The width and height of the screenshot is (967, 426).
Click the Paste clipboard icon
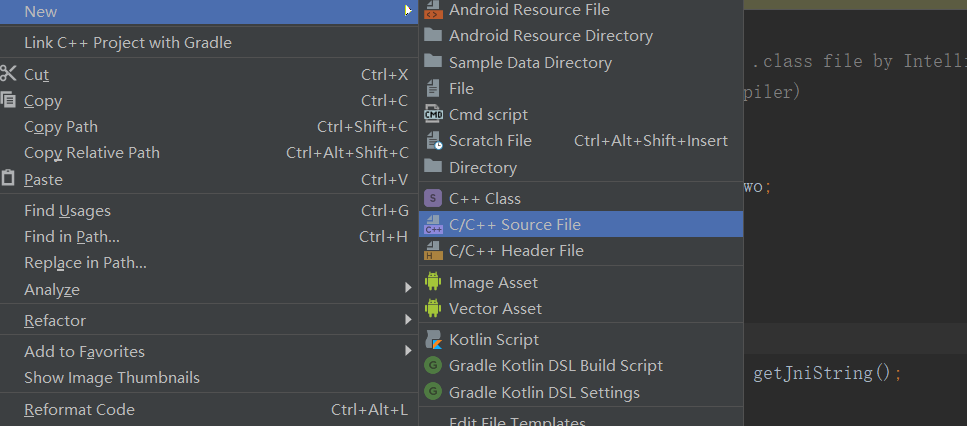click(x=7, y=179)
